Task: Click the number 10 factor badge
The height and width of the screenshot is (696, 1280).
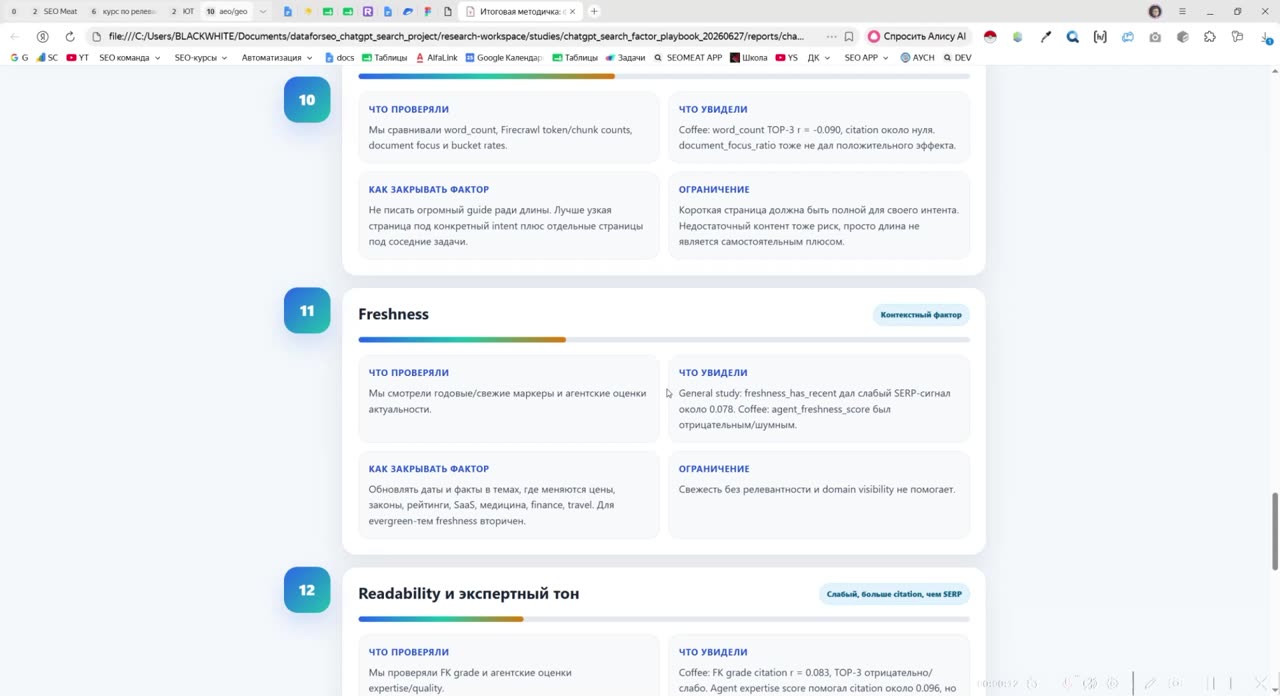Action: [x=307, y=100]
